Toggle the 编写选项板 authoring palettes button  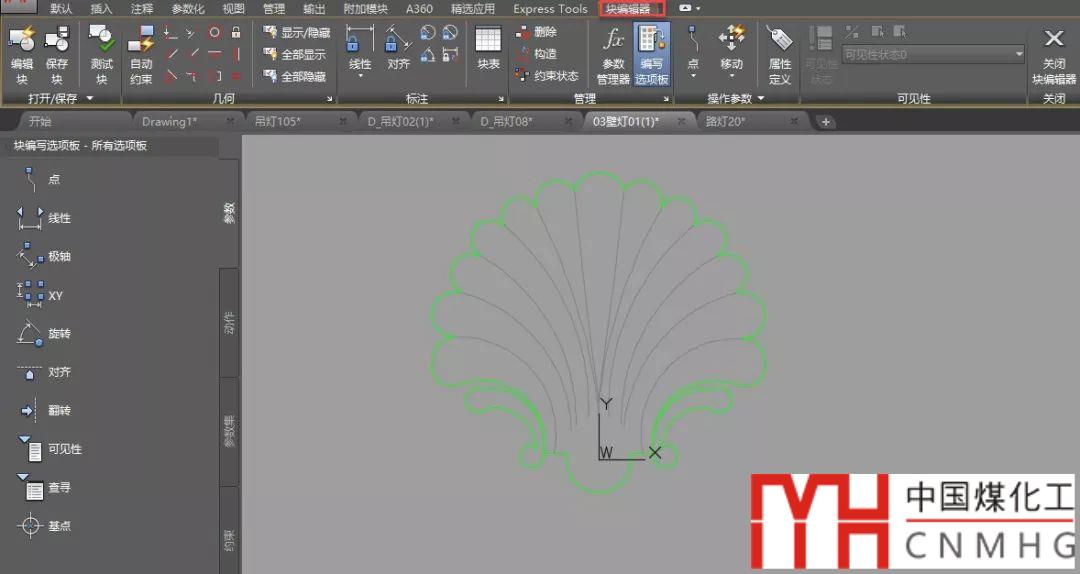652,53
